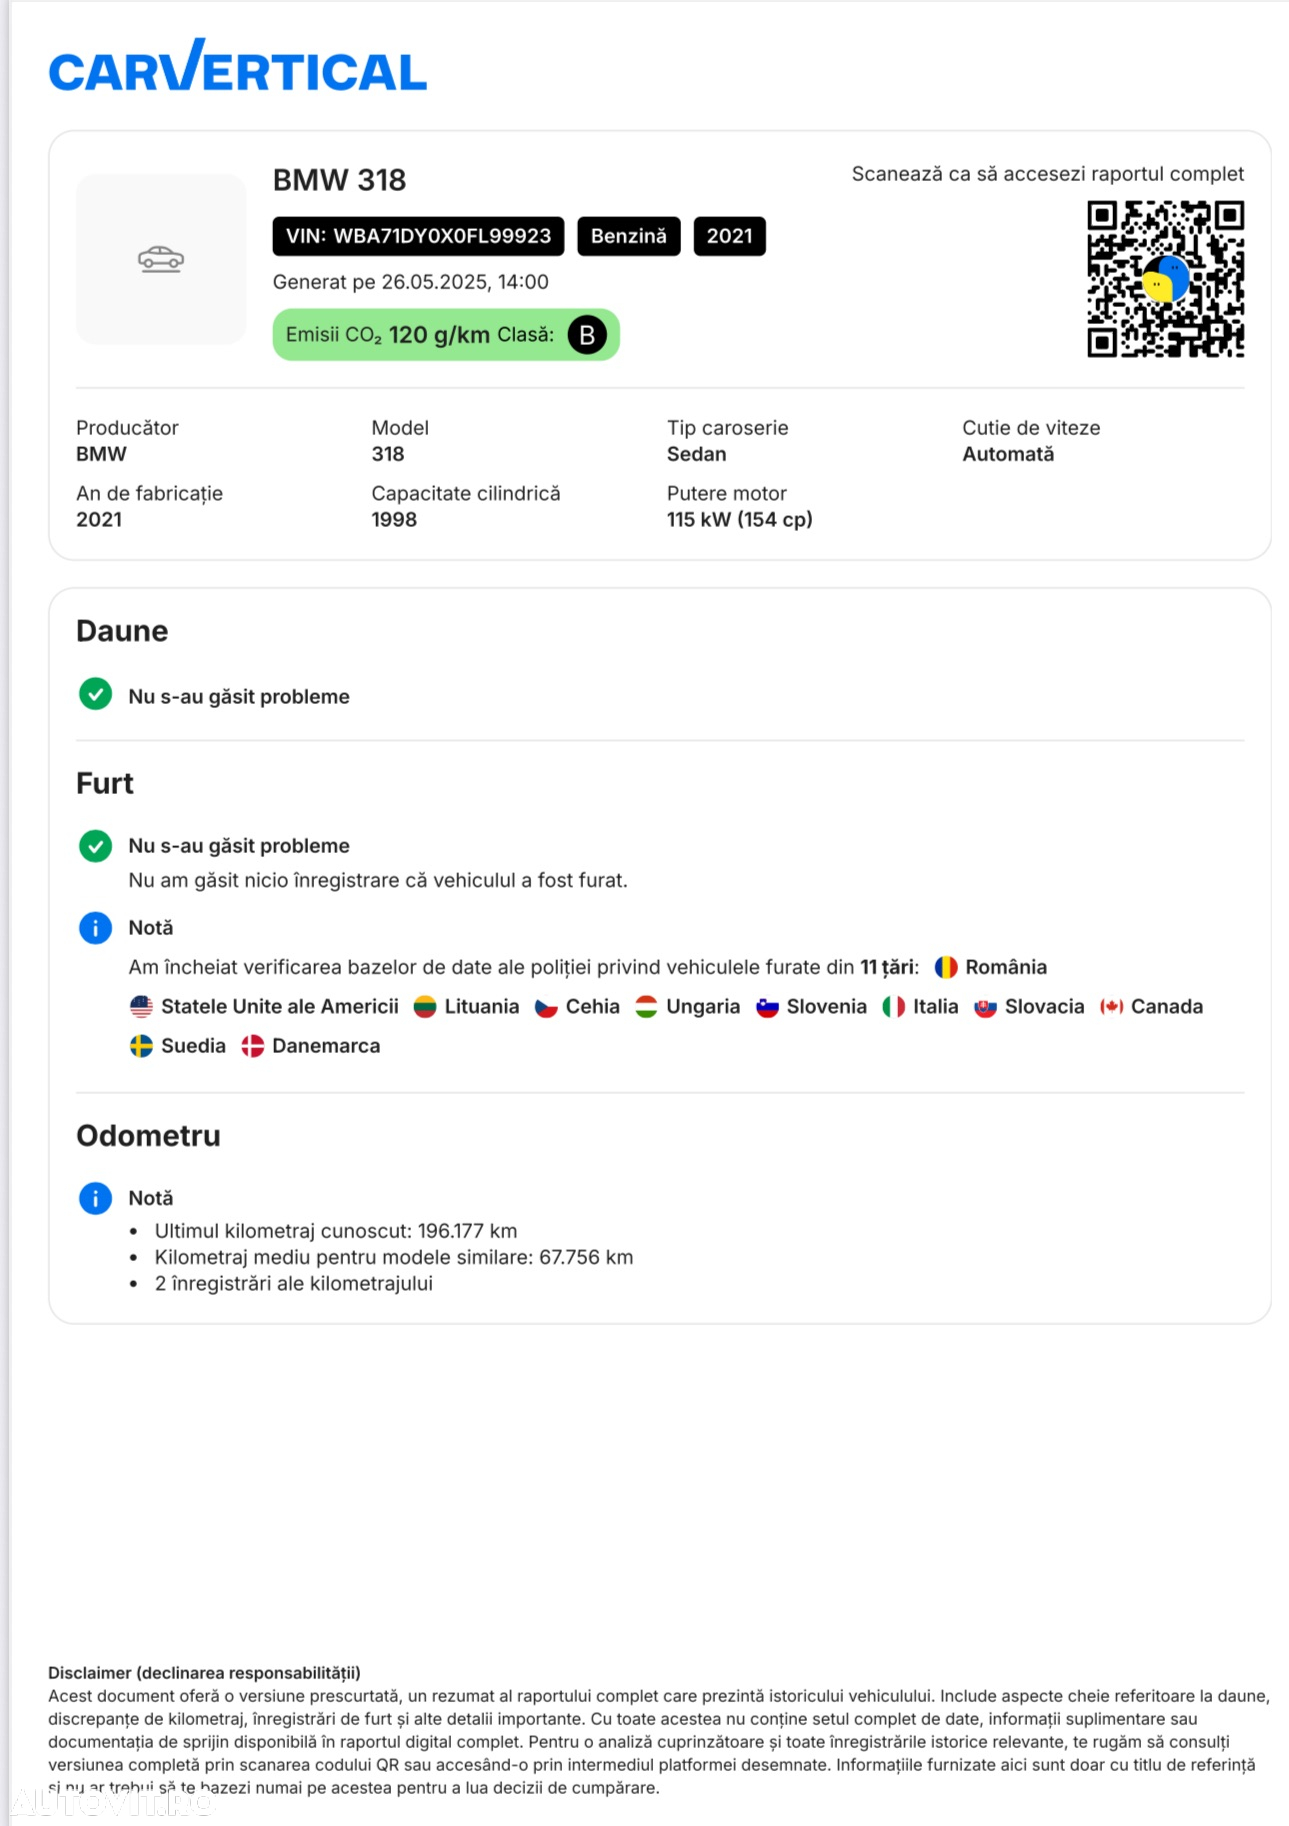Image resolution: width=1289 pixels, height=1826 pixels.
Task: Click the black class B emission badge
Action: click(x=587, y=335)
